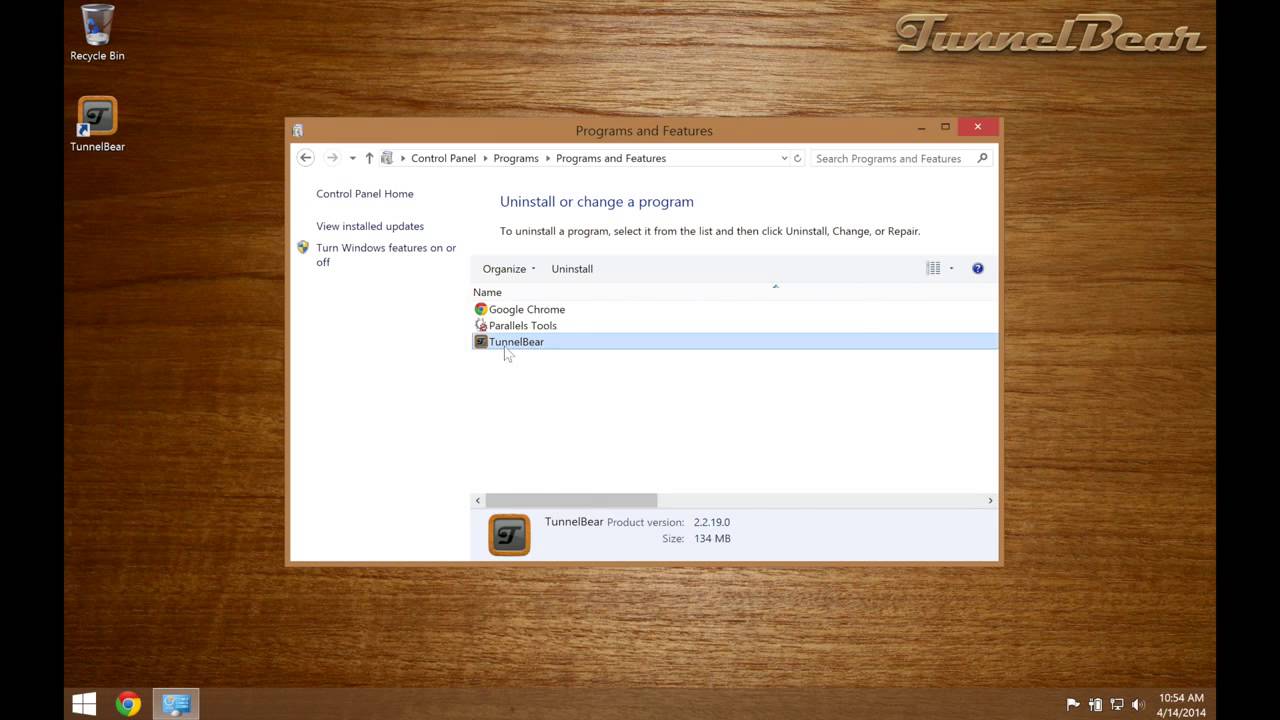Select the TunnelBear program list entry

point(734,341)
